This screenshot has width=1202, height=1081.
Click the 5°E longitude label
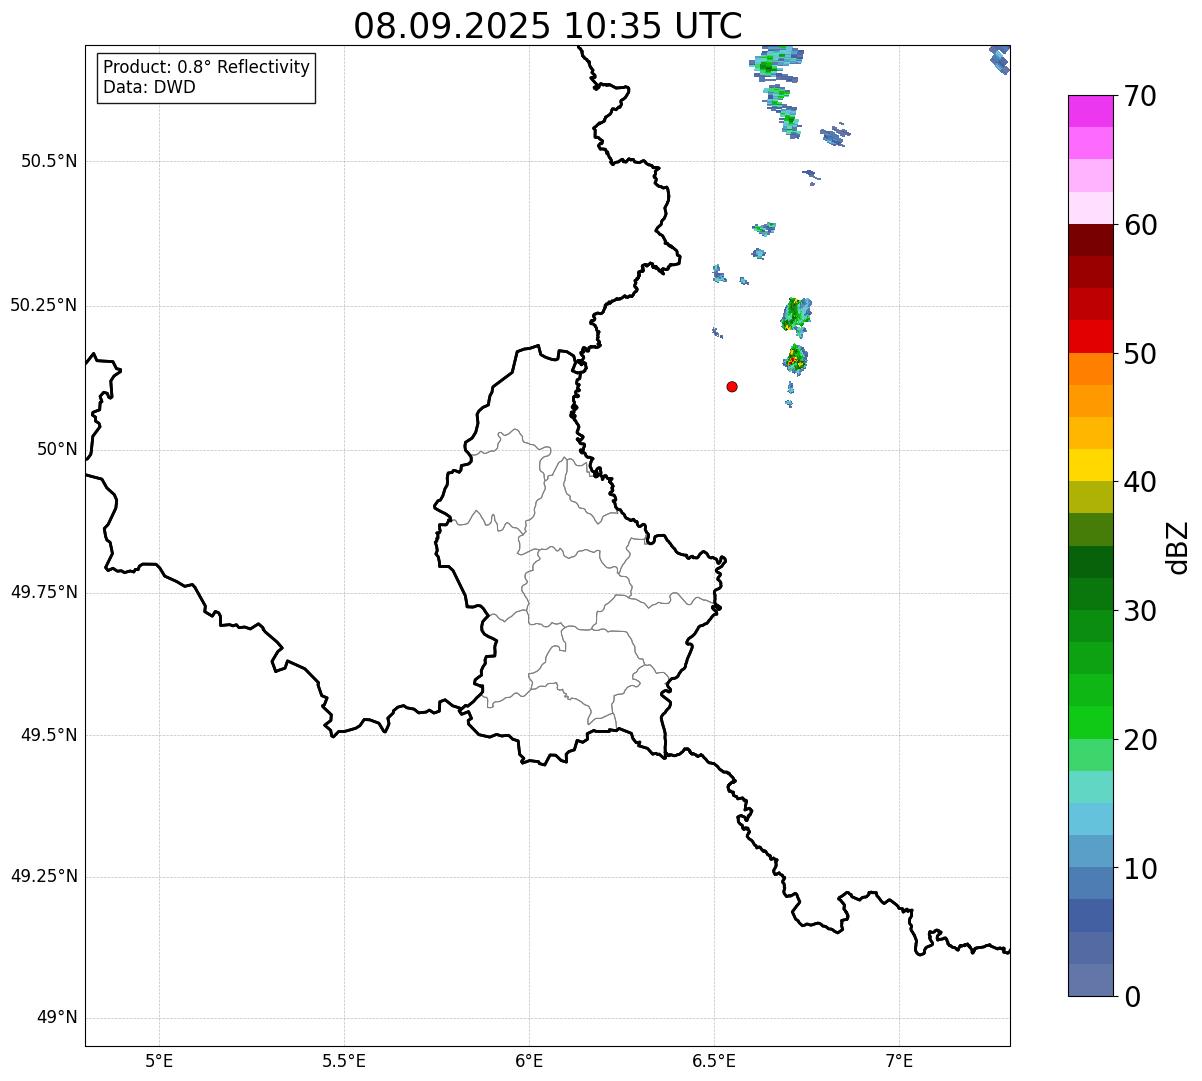(x=159, y=1061)
